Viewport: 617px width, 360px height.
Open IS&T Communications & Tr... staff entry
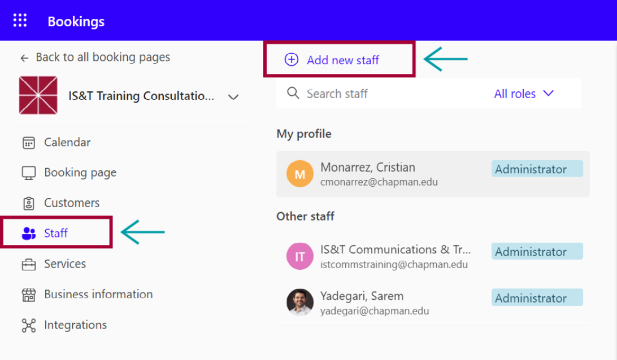(x=433, y=256)
